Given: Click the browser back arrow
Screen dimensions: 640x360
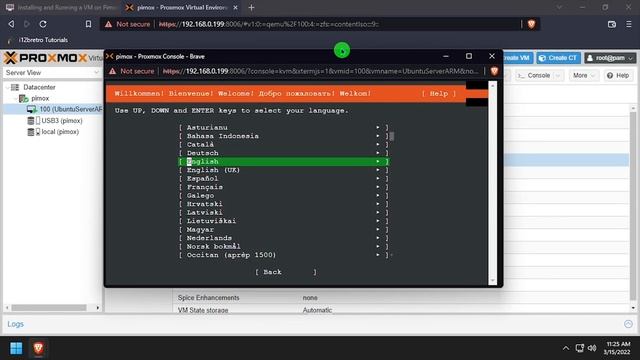Looking at the screenshot, I should click(x=11, y=24).
